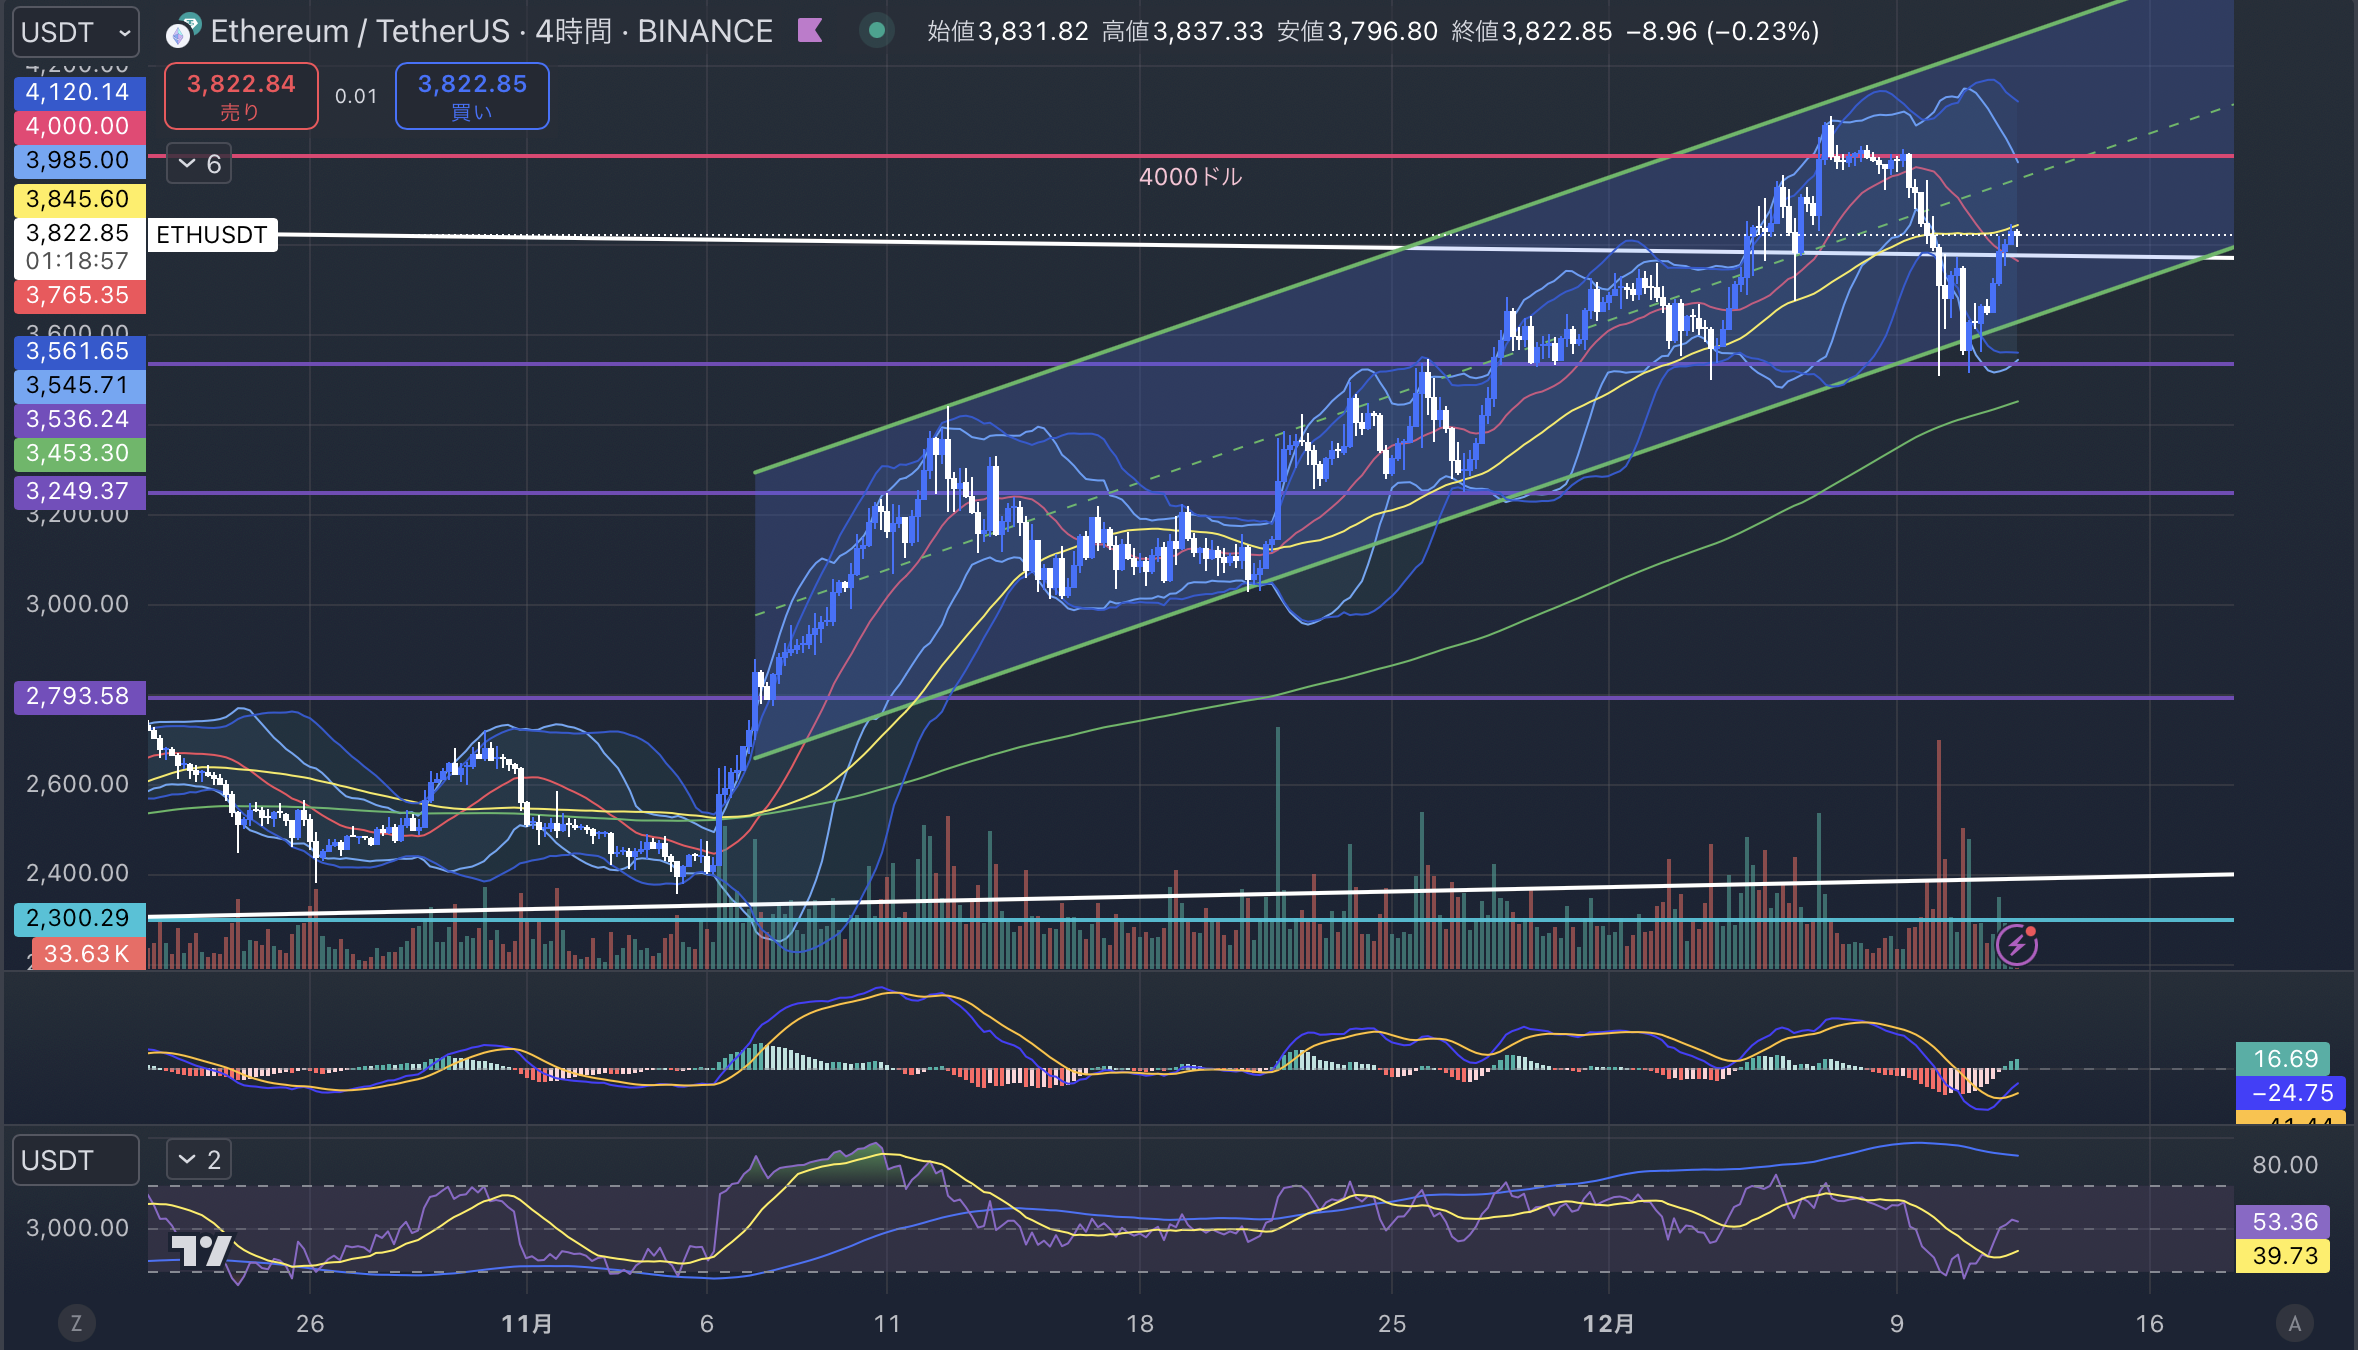Select the 3,985.00 light blue price label
The height and width of the screenshot is (1350, 2358).
point(79,161)
